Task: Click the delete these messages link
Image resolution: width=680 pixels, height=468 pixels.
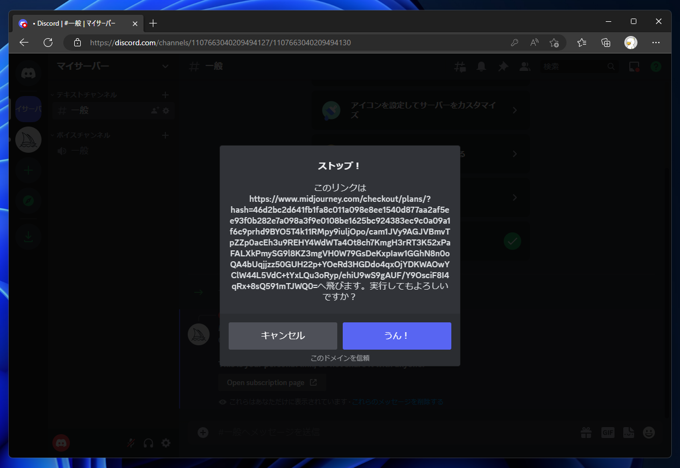Action: tap(397, 402)
